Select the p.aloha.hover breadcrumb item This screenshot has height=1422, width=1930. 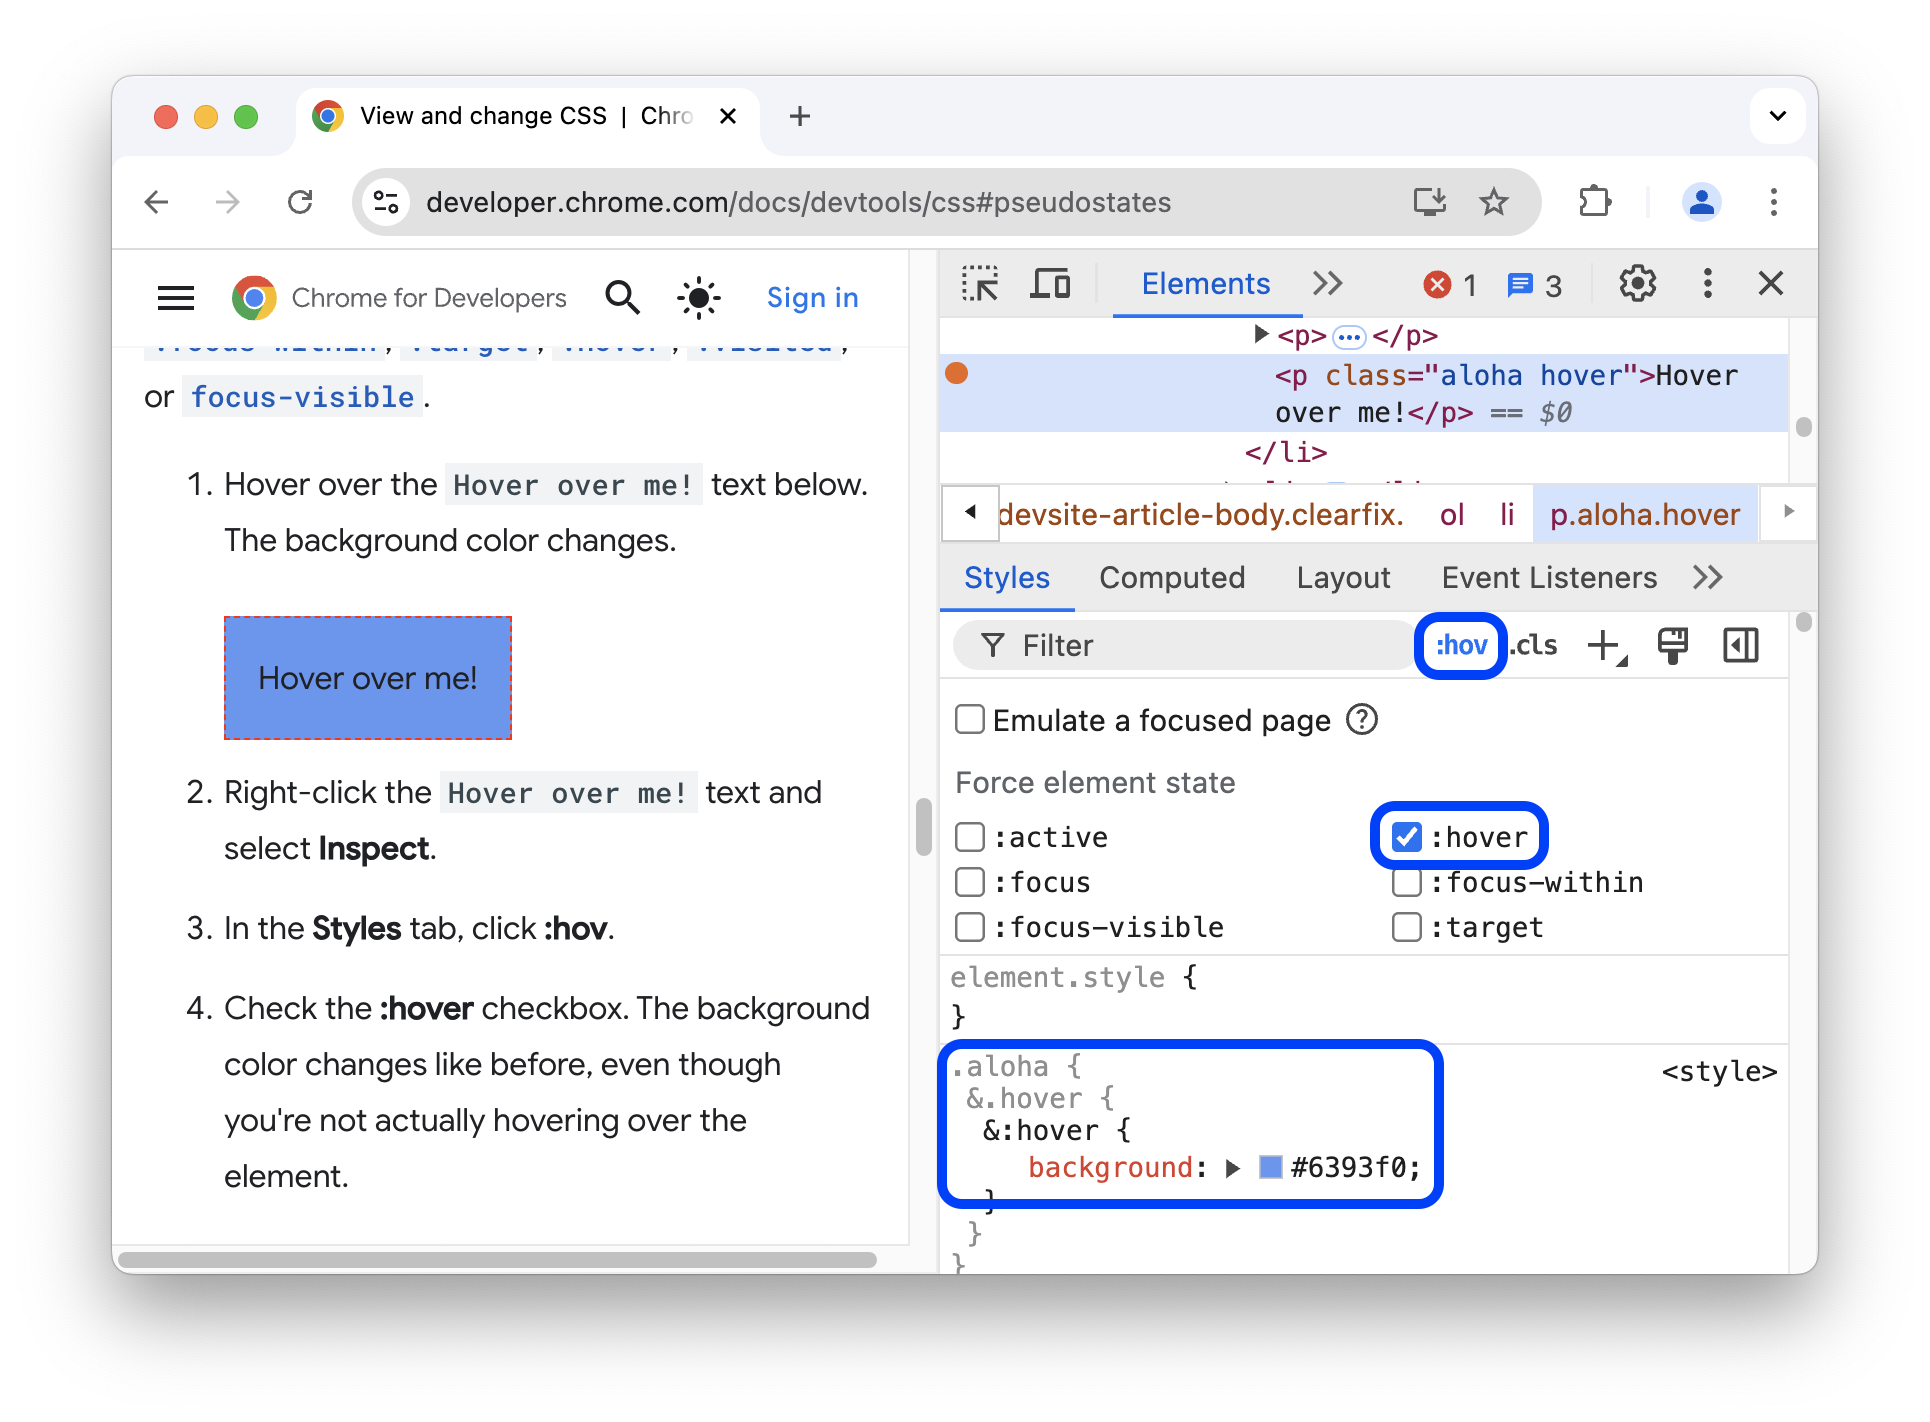pyautogui.click(x=1642, y=515)
